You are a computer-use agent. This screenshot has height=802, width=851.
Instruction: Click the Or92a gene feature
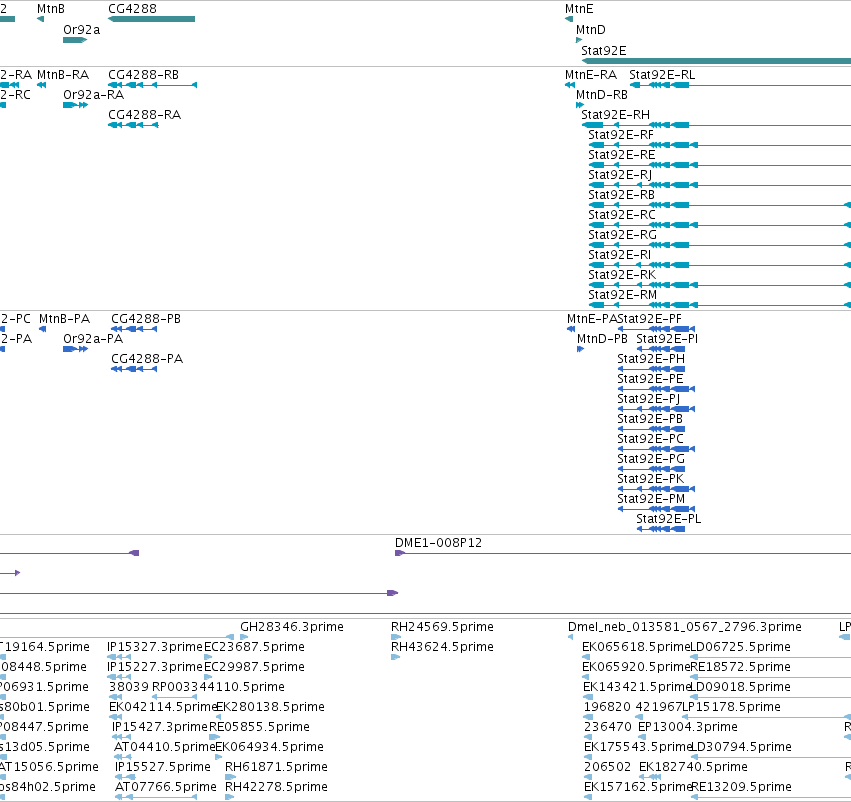coord(75,40)
